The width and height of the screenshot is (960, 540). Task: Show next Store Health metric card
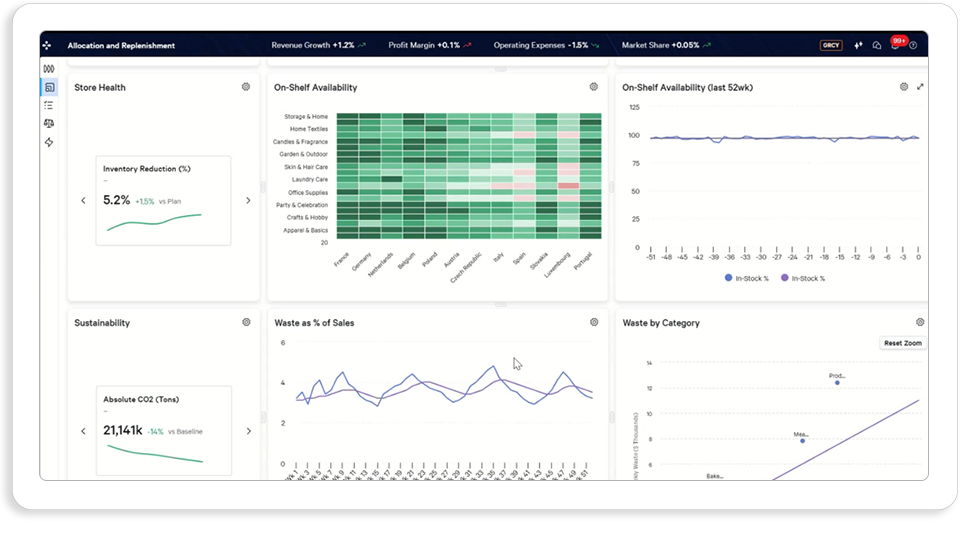coord(248,200)
